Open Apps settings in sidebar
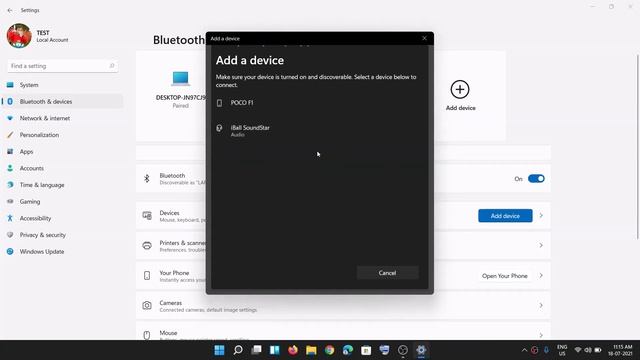640x360 pixels. (62, 151)
